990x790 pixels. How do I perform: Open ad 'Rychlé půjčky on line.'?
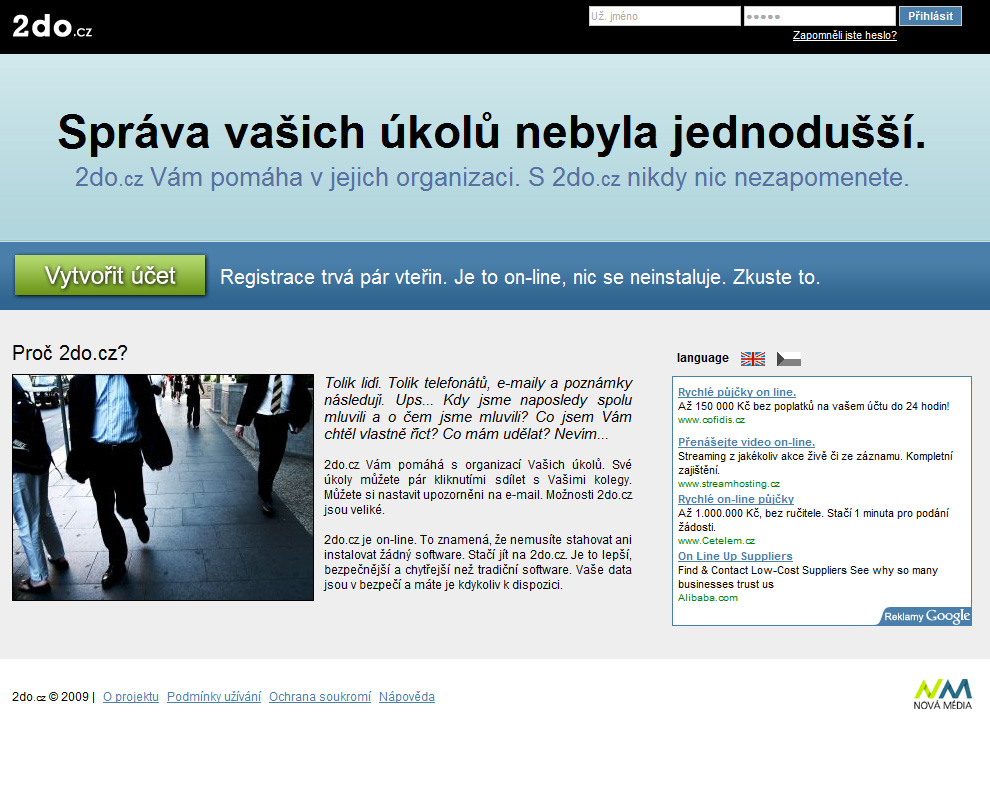(x=737, y=392)
